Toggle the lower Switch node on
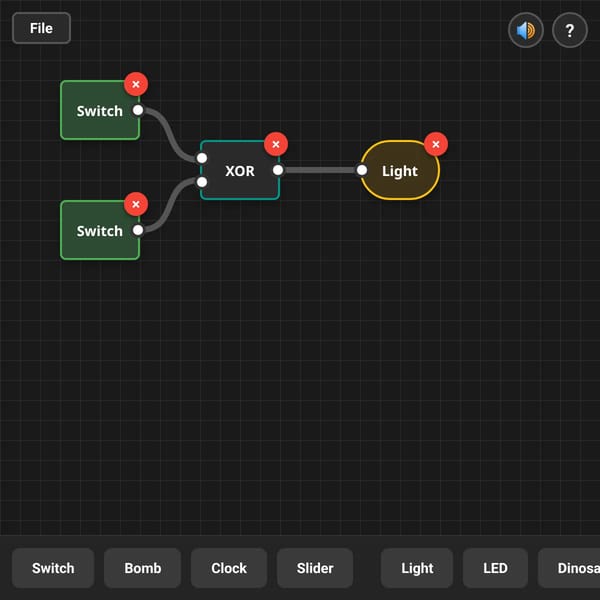 tap(99, 230)
